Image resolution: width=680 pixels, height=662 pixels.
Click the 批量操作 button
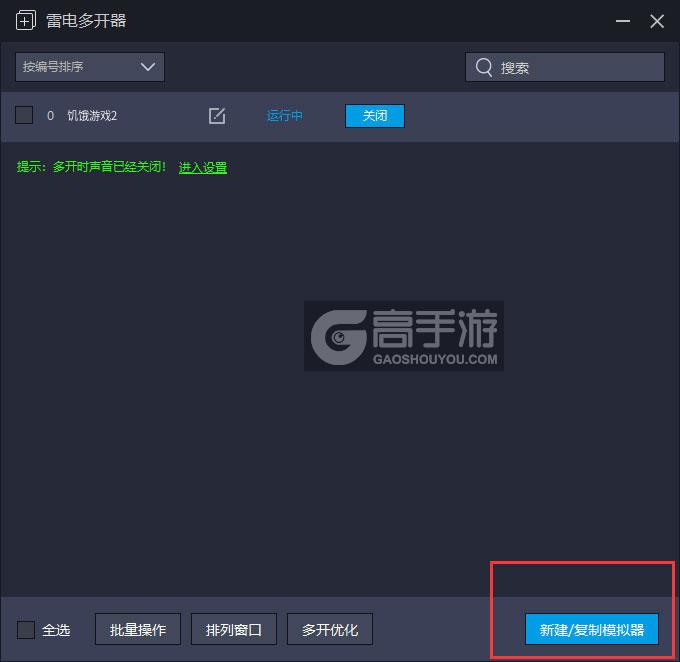click(x=138, y=629)
